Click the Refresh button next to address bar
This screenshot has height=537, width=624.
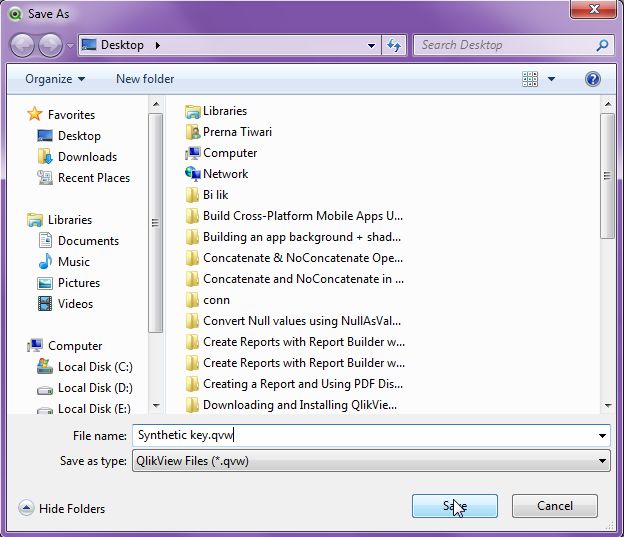[x=394, y=45]
